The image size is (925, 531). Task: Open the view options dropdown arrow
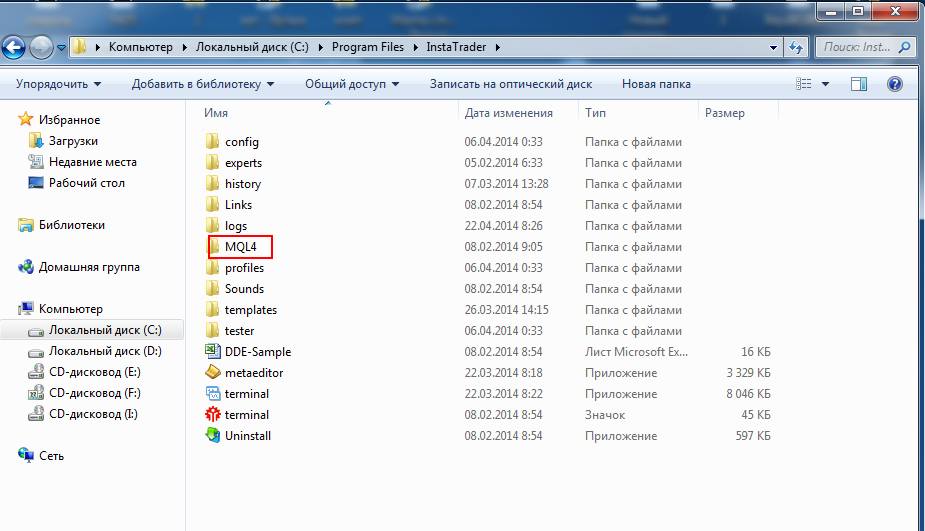(825, 84)
